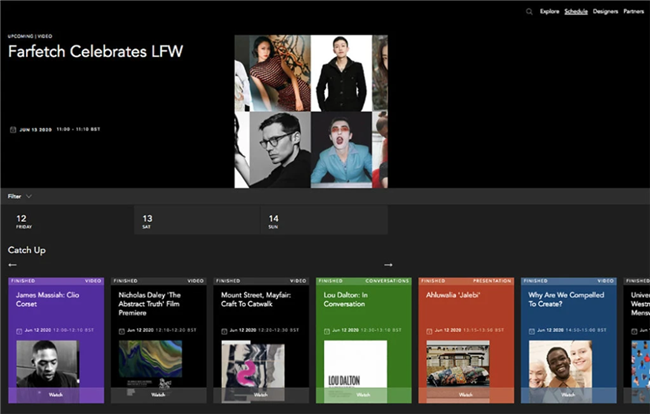Click Watch on James Massiah: Clio Corset
The width and height of the screenshot is (650, 414).
(56, 395)
